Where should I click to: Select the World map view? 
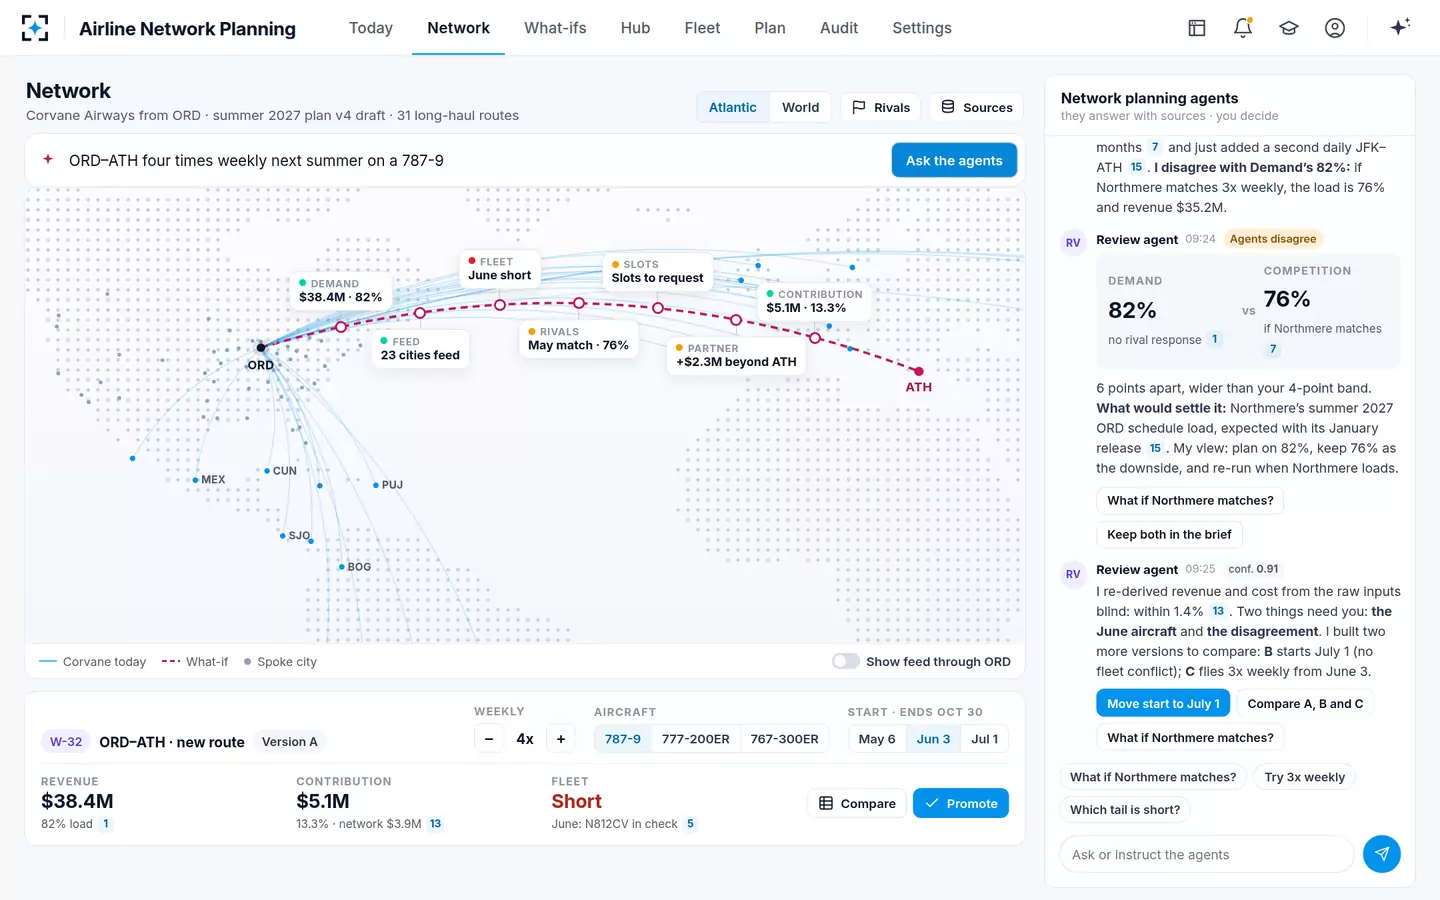point(800,107)
